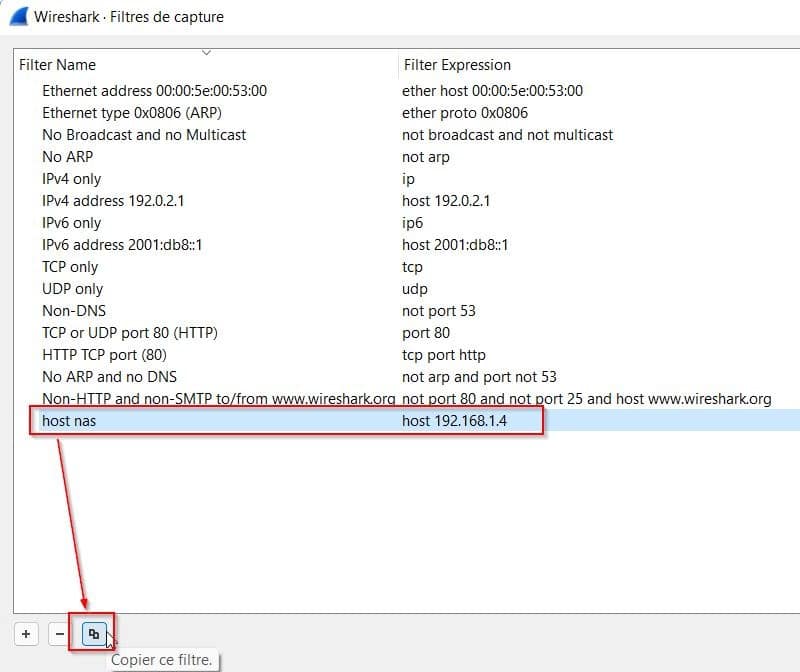
Task: Select the 'No ARP and no DNS' filter name
Action: (x=109, y=377)
